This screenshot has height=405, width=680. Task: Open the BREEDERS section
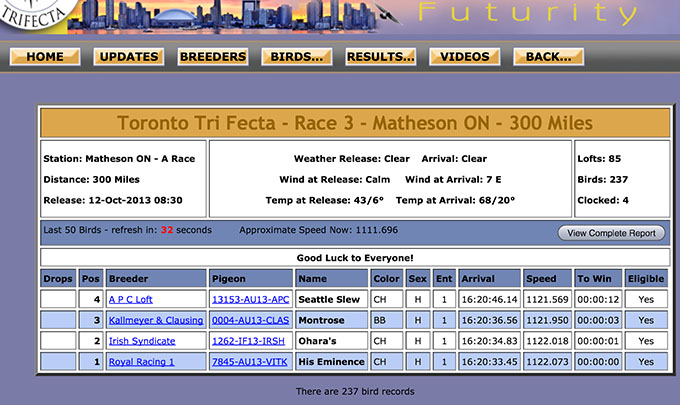213,57
